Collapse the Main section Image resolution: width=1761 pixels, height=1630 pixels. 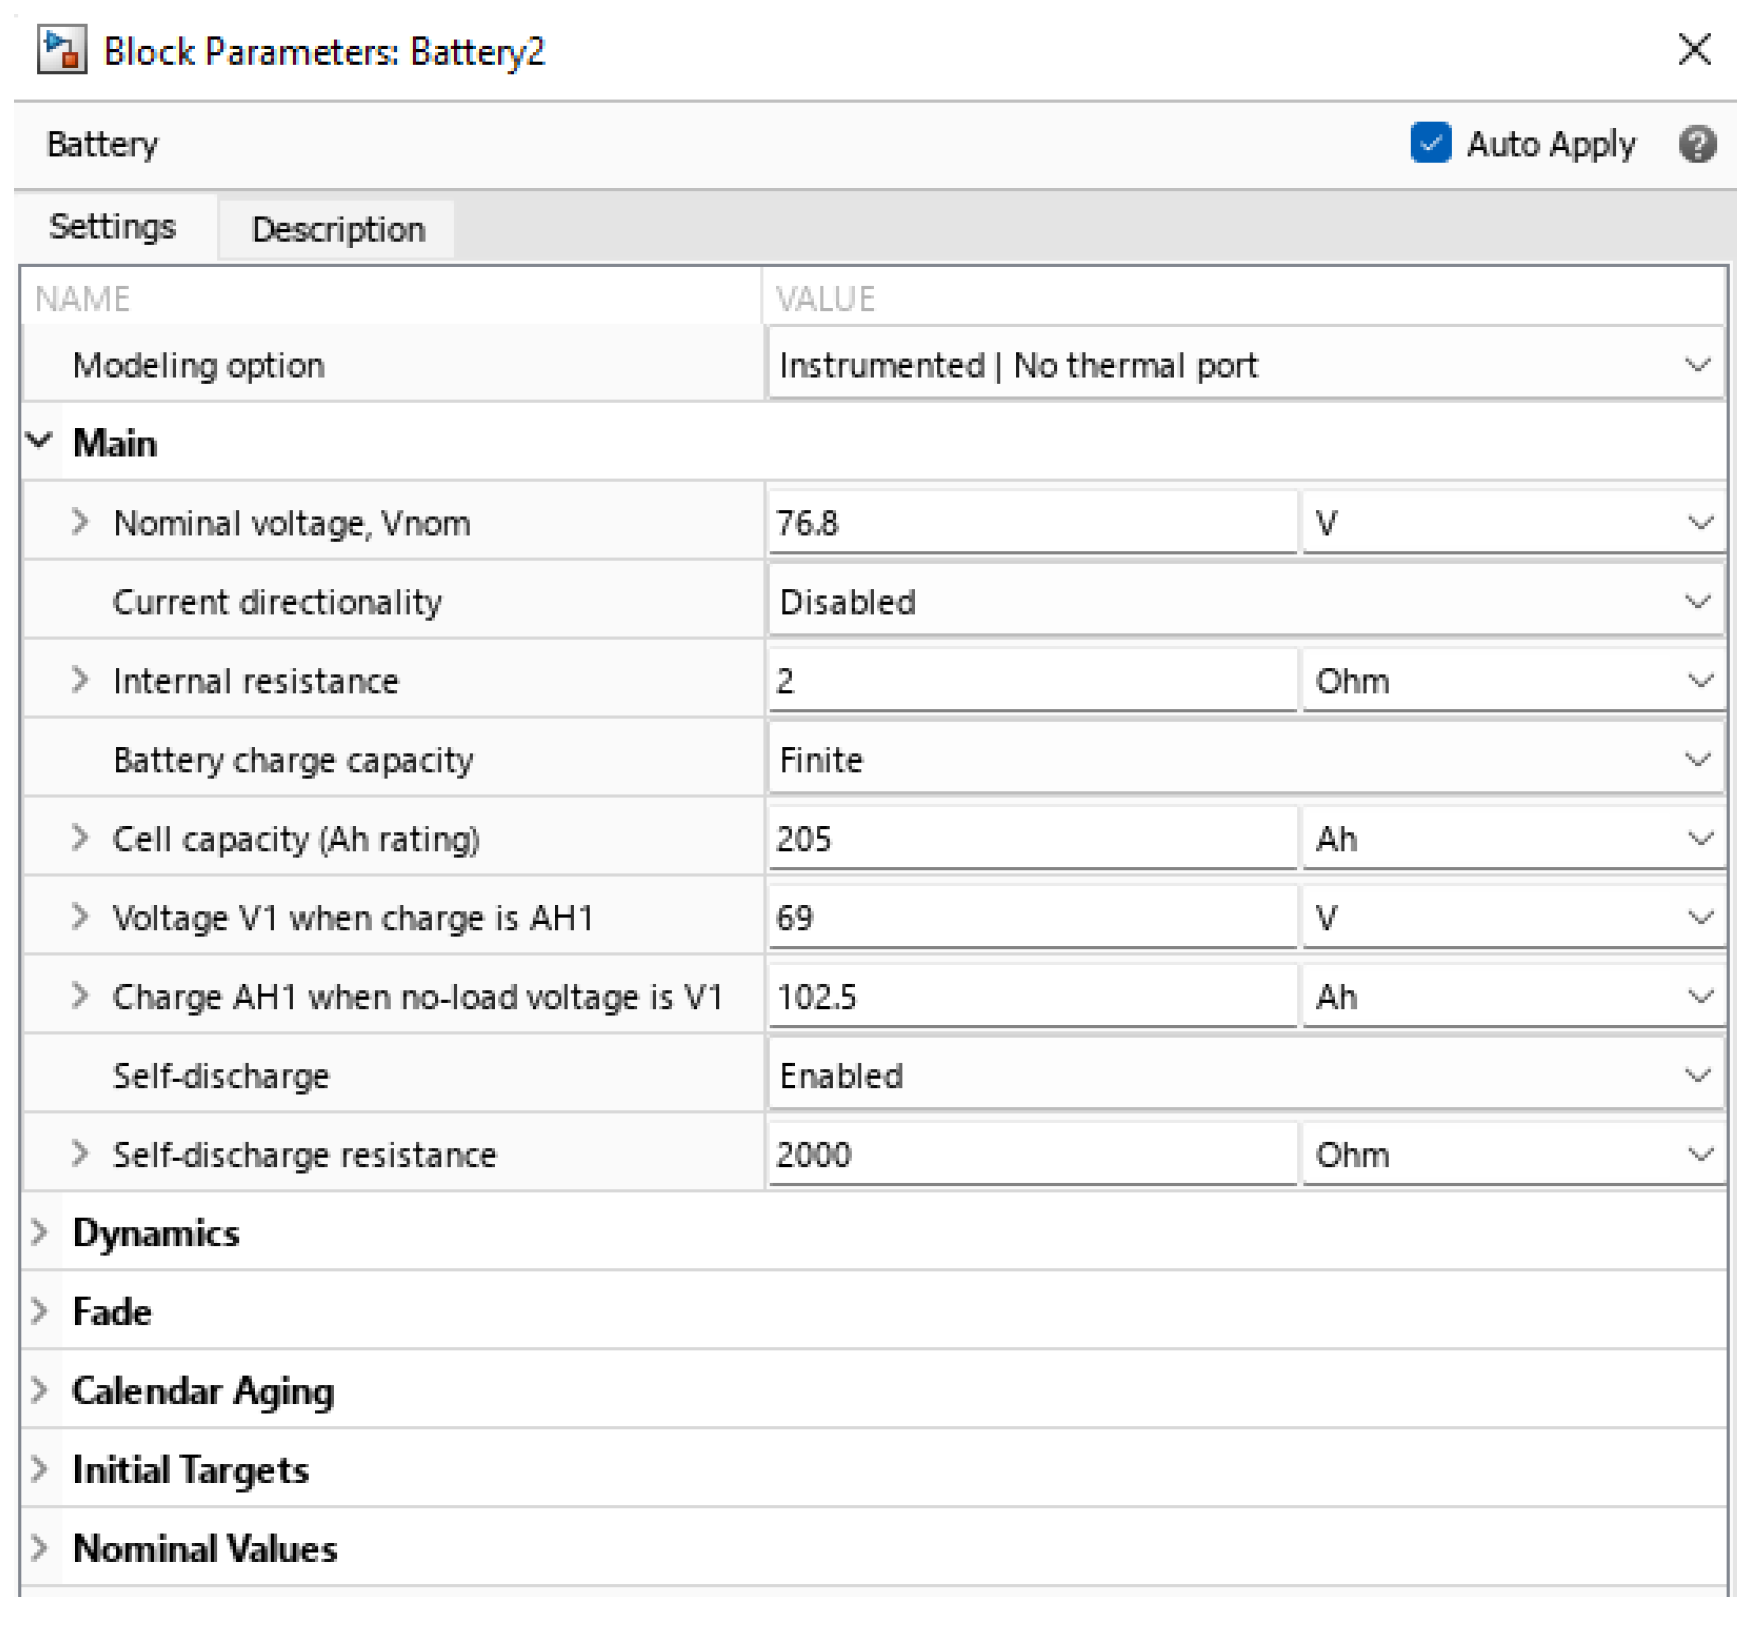(40, 442)
